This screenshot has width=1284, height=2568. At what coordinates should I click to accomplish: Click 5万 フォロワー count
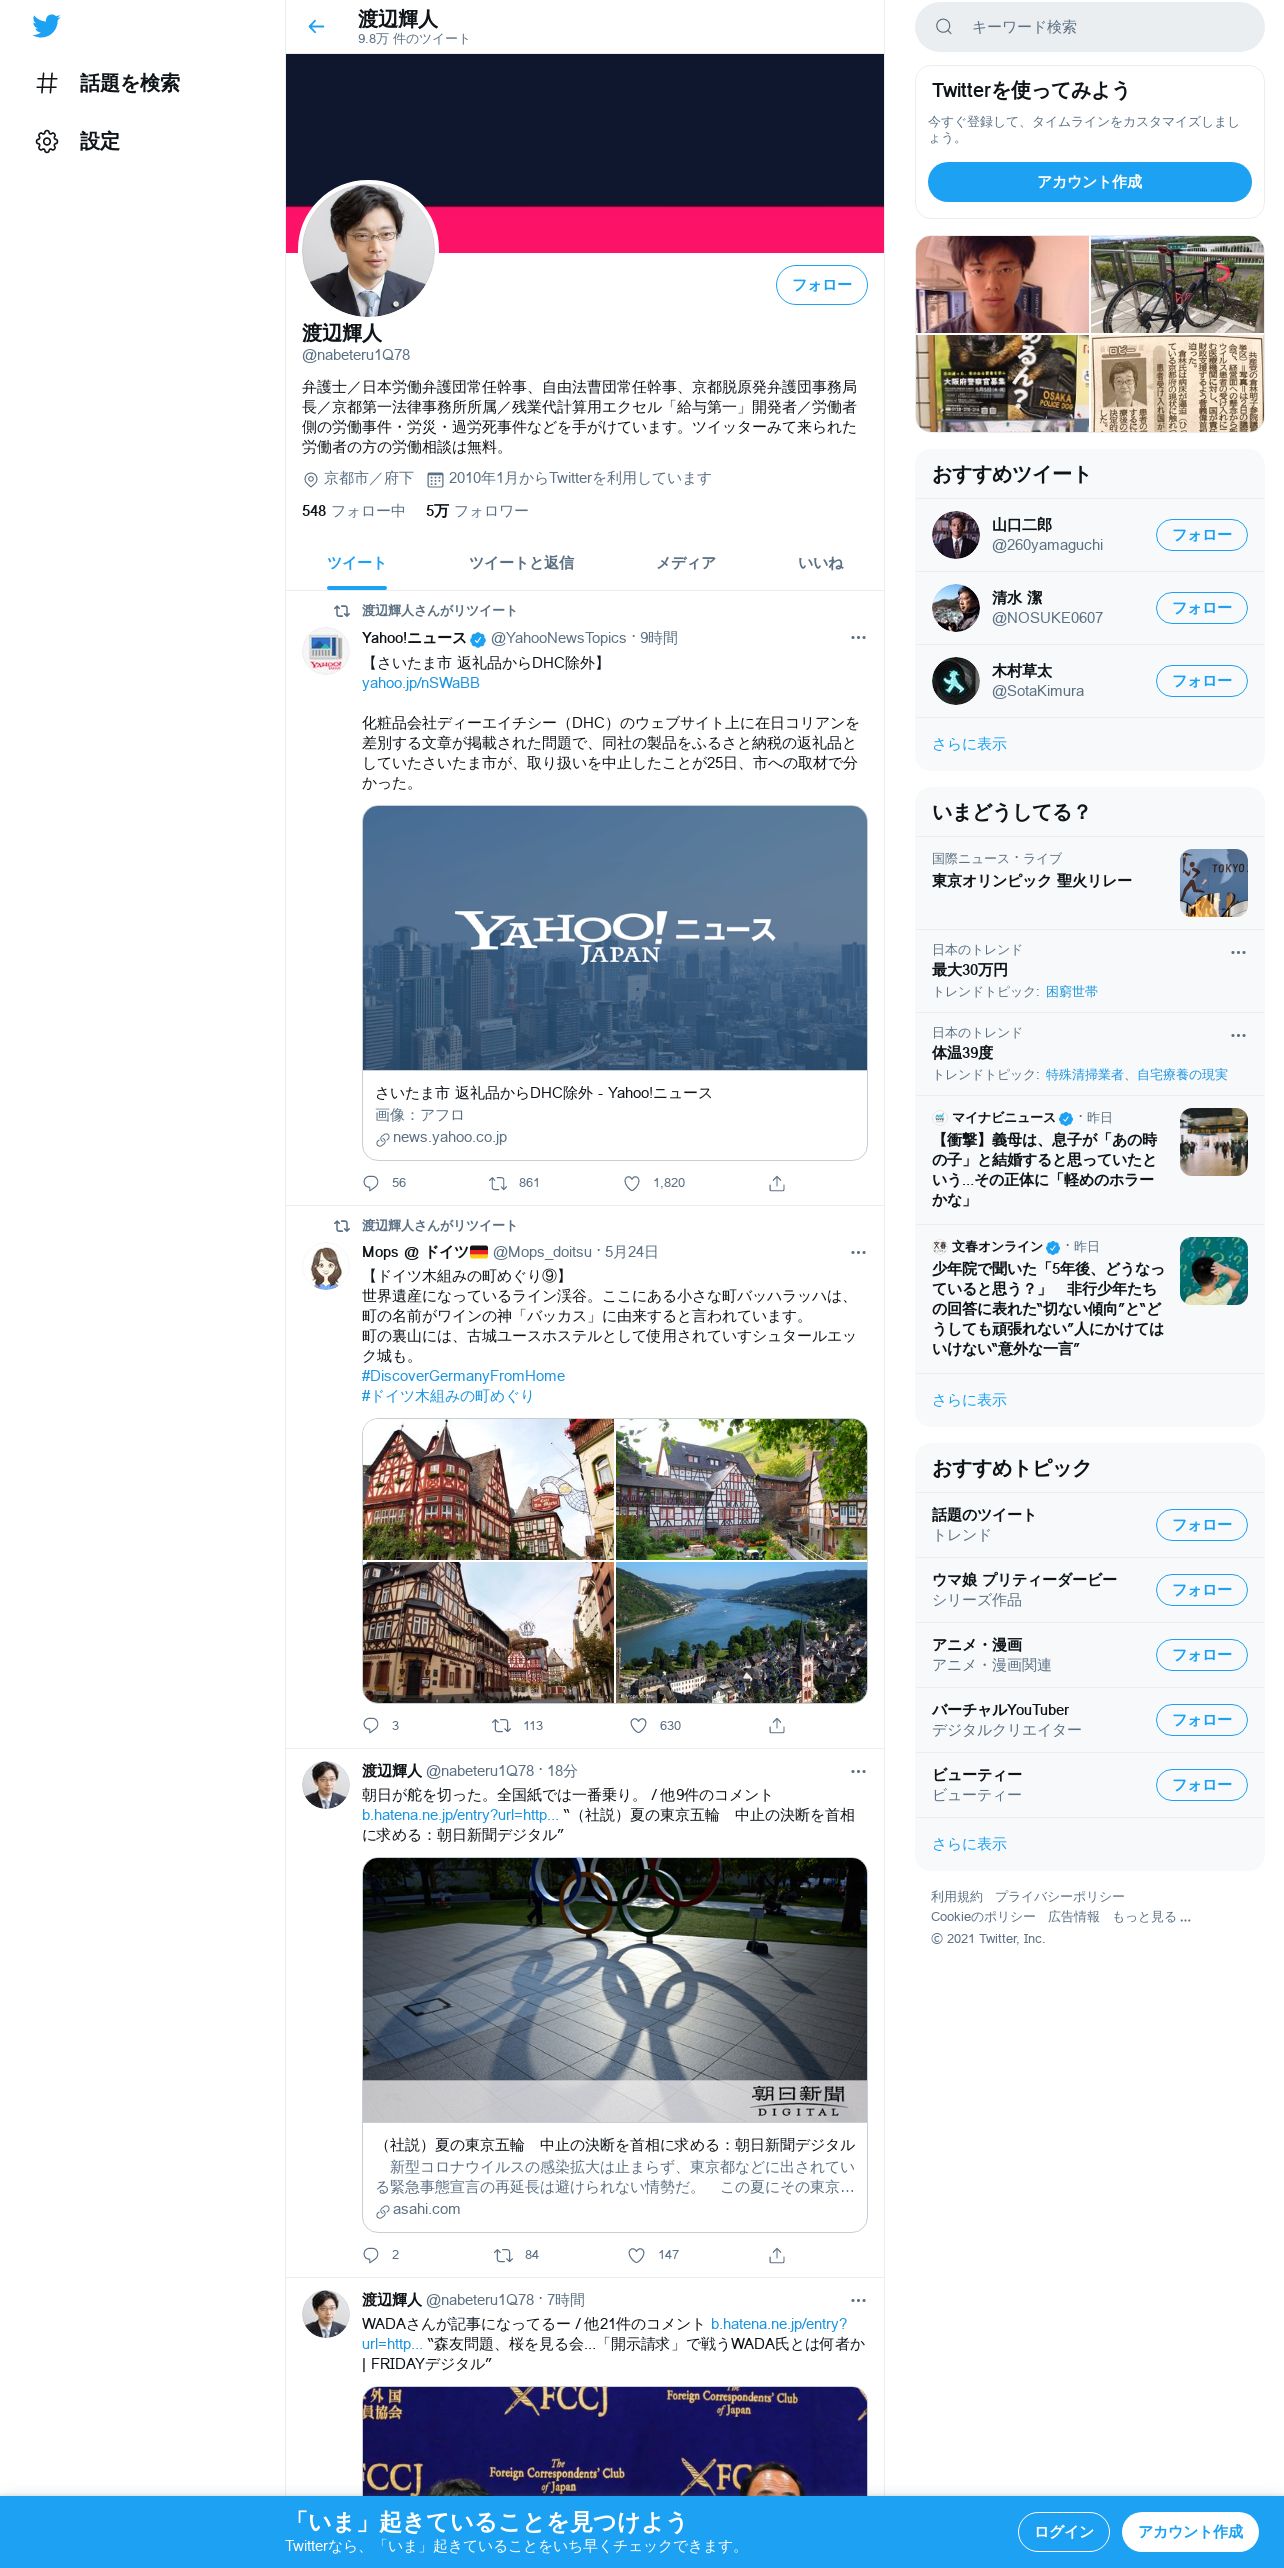(477, 511)
